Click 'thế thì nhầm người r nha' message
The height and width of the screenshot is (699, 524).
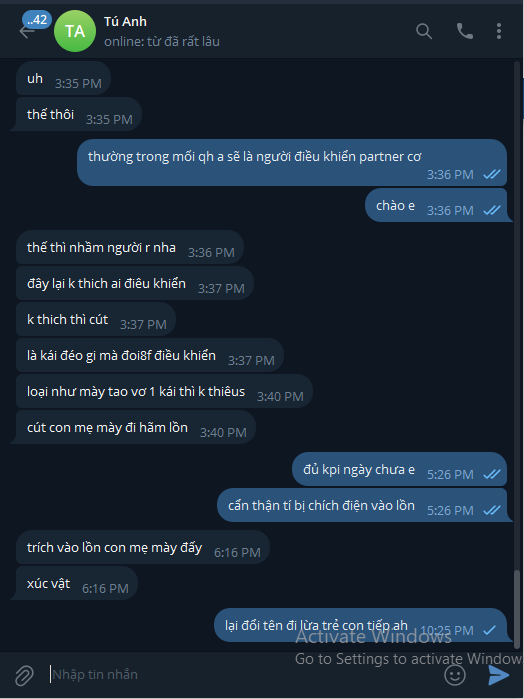click(130, 247)
